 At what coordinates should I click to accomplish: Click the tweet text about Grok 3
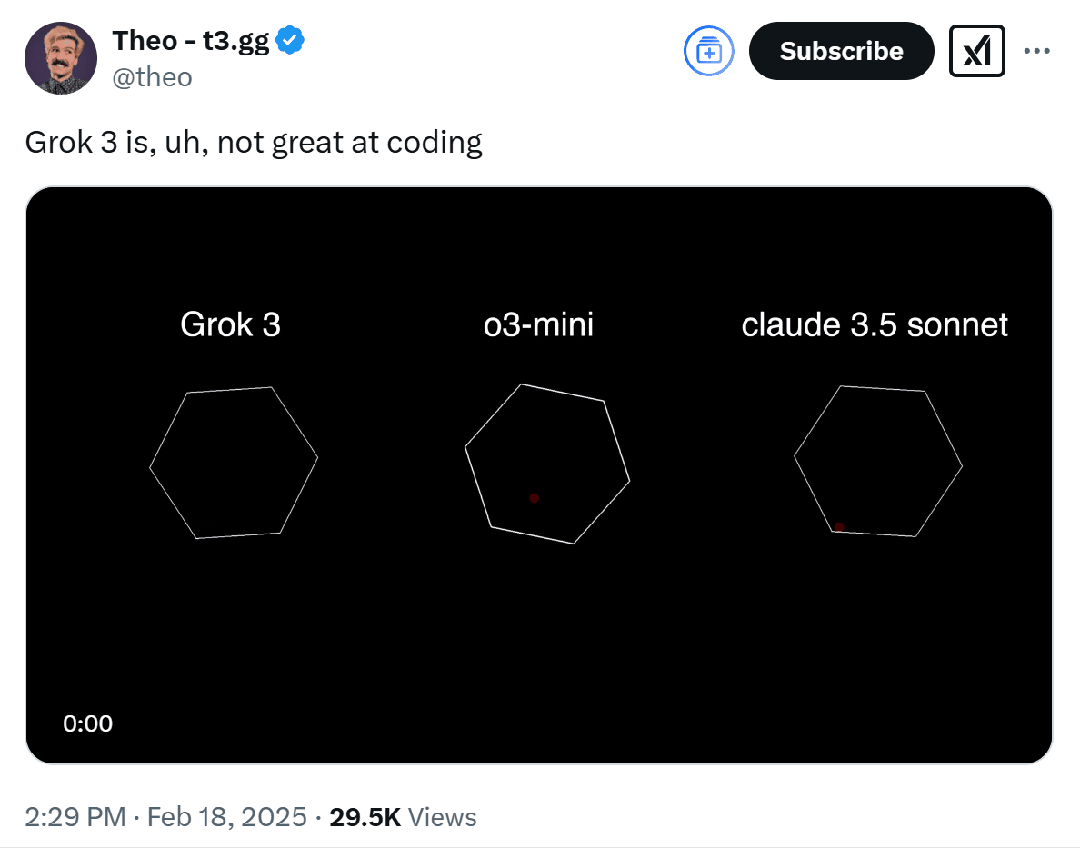253,143
